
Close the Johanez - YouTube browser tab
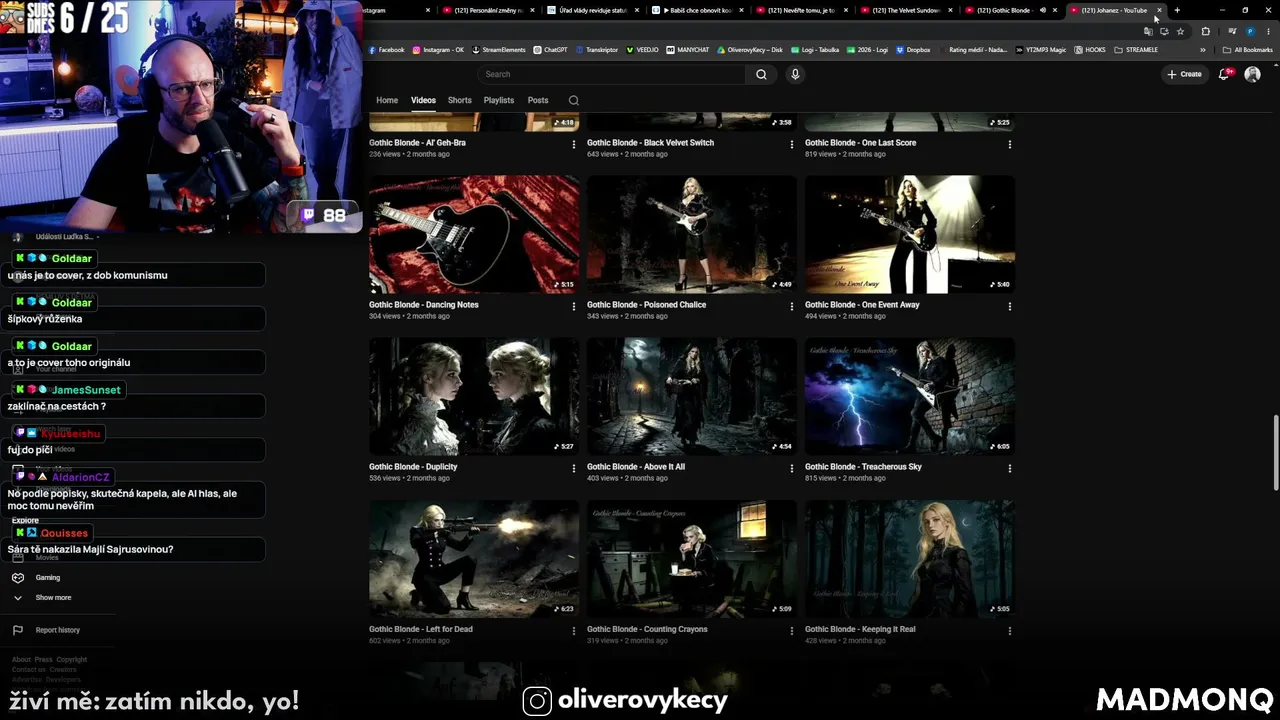click(x=1159, y=10)
